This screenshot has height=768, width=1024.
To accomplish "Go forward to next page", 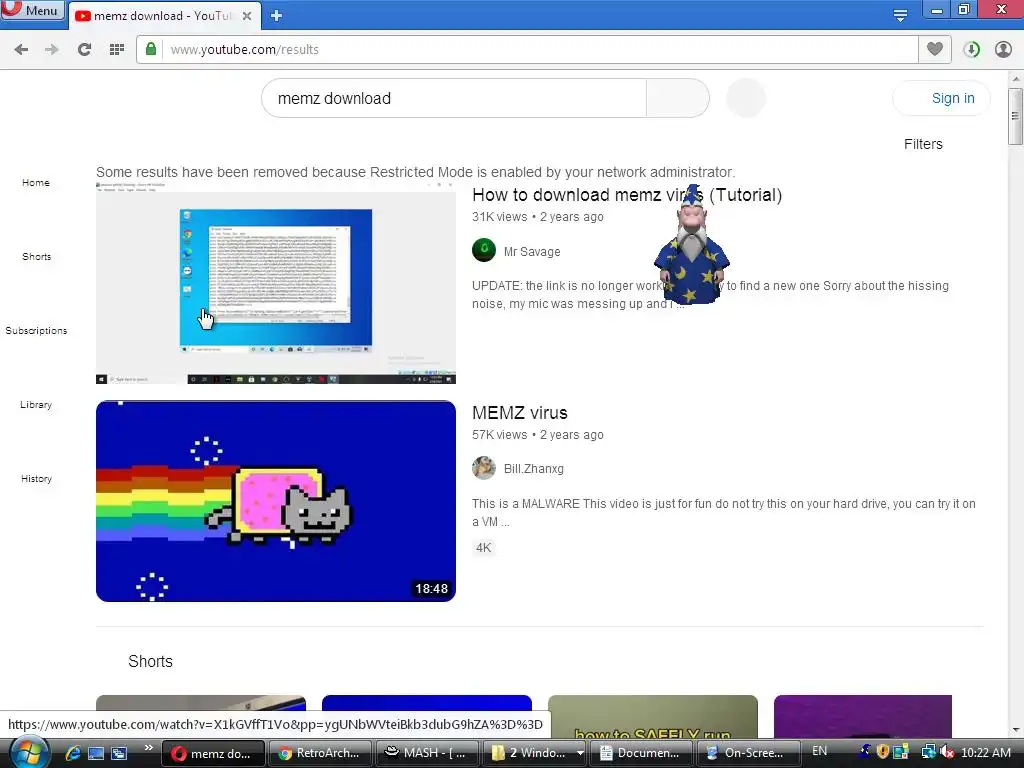I will click(52, 50).
